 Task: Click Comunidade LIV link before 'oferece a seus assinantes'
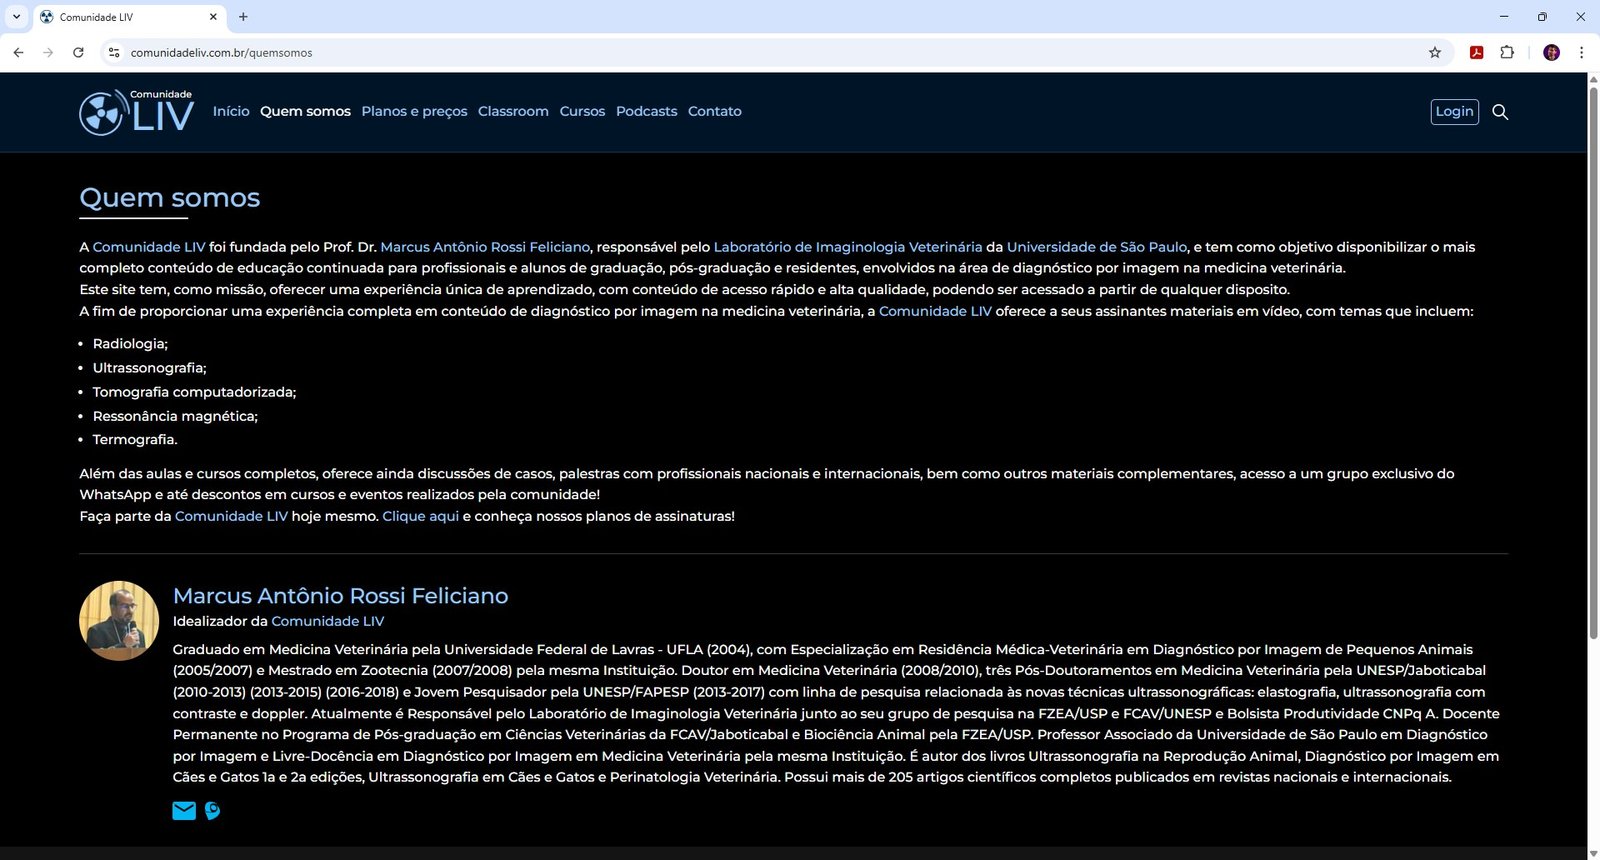point(935,311)
